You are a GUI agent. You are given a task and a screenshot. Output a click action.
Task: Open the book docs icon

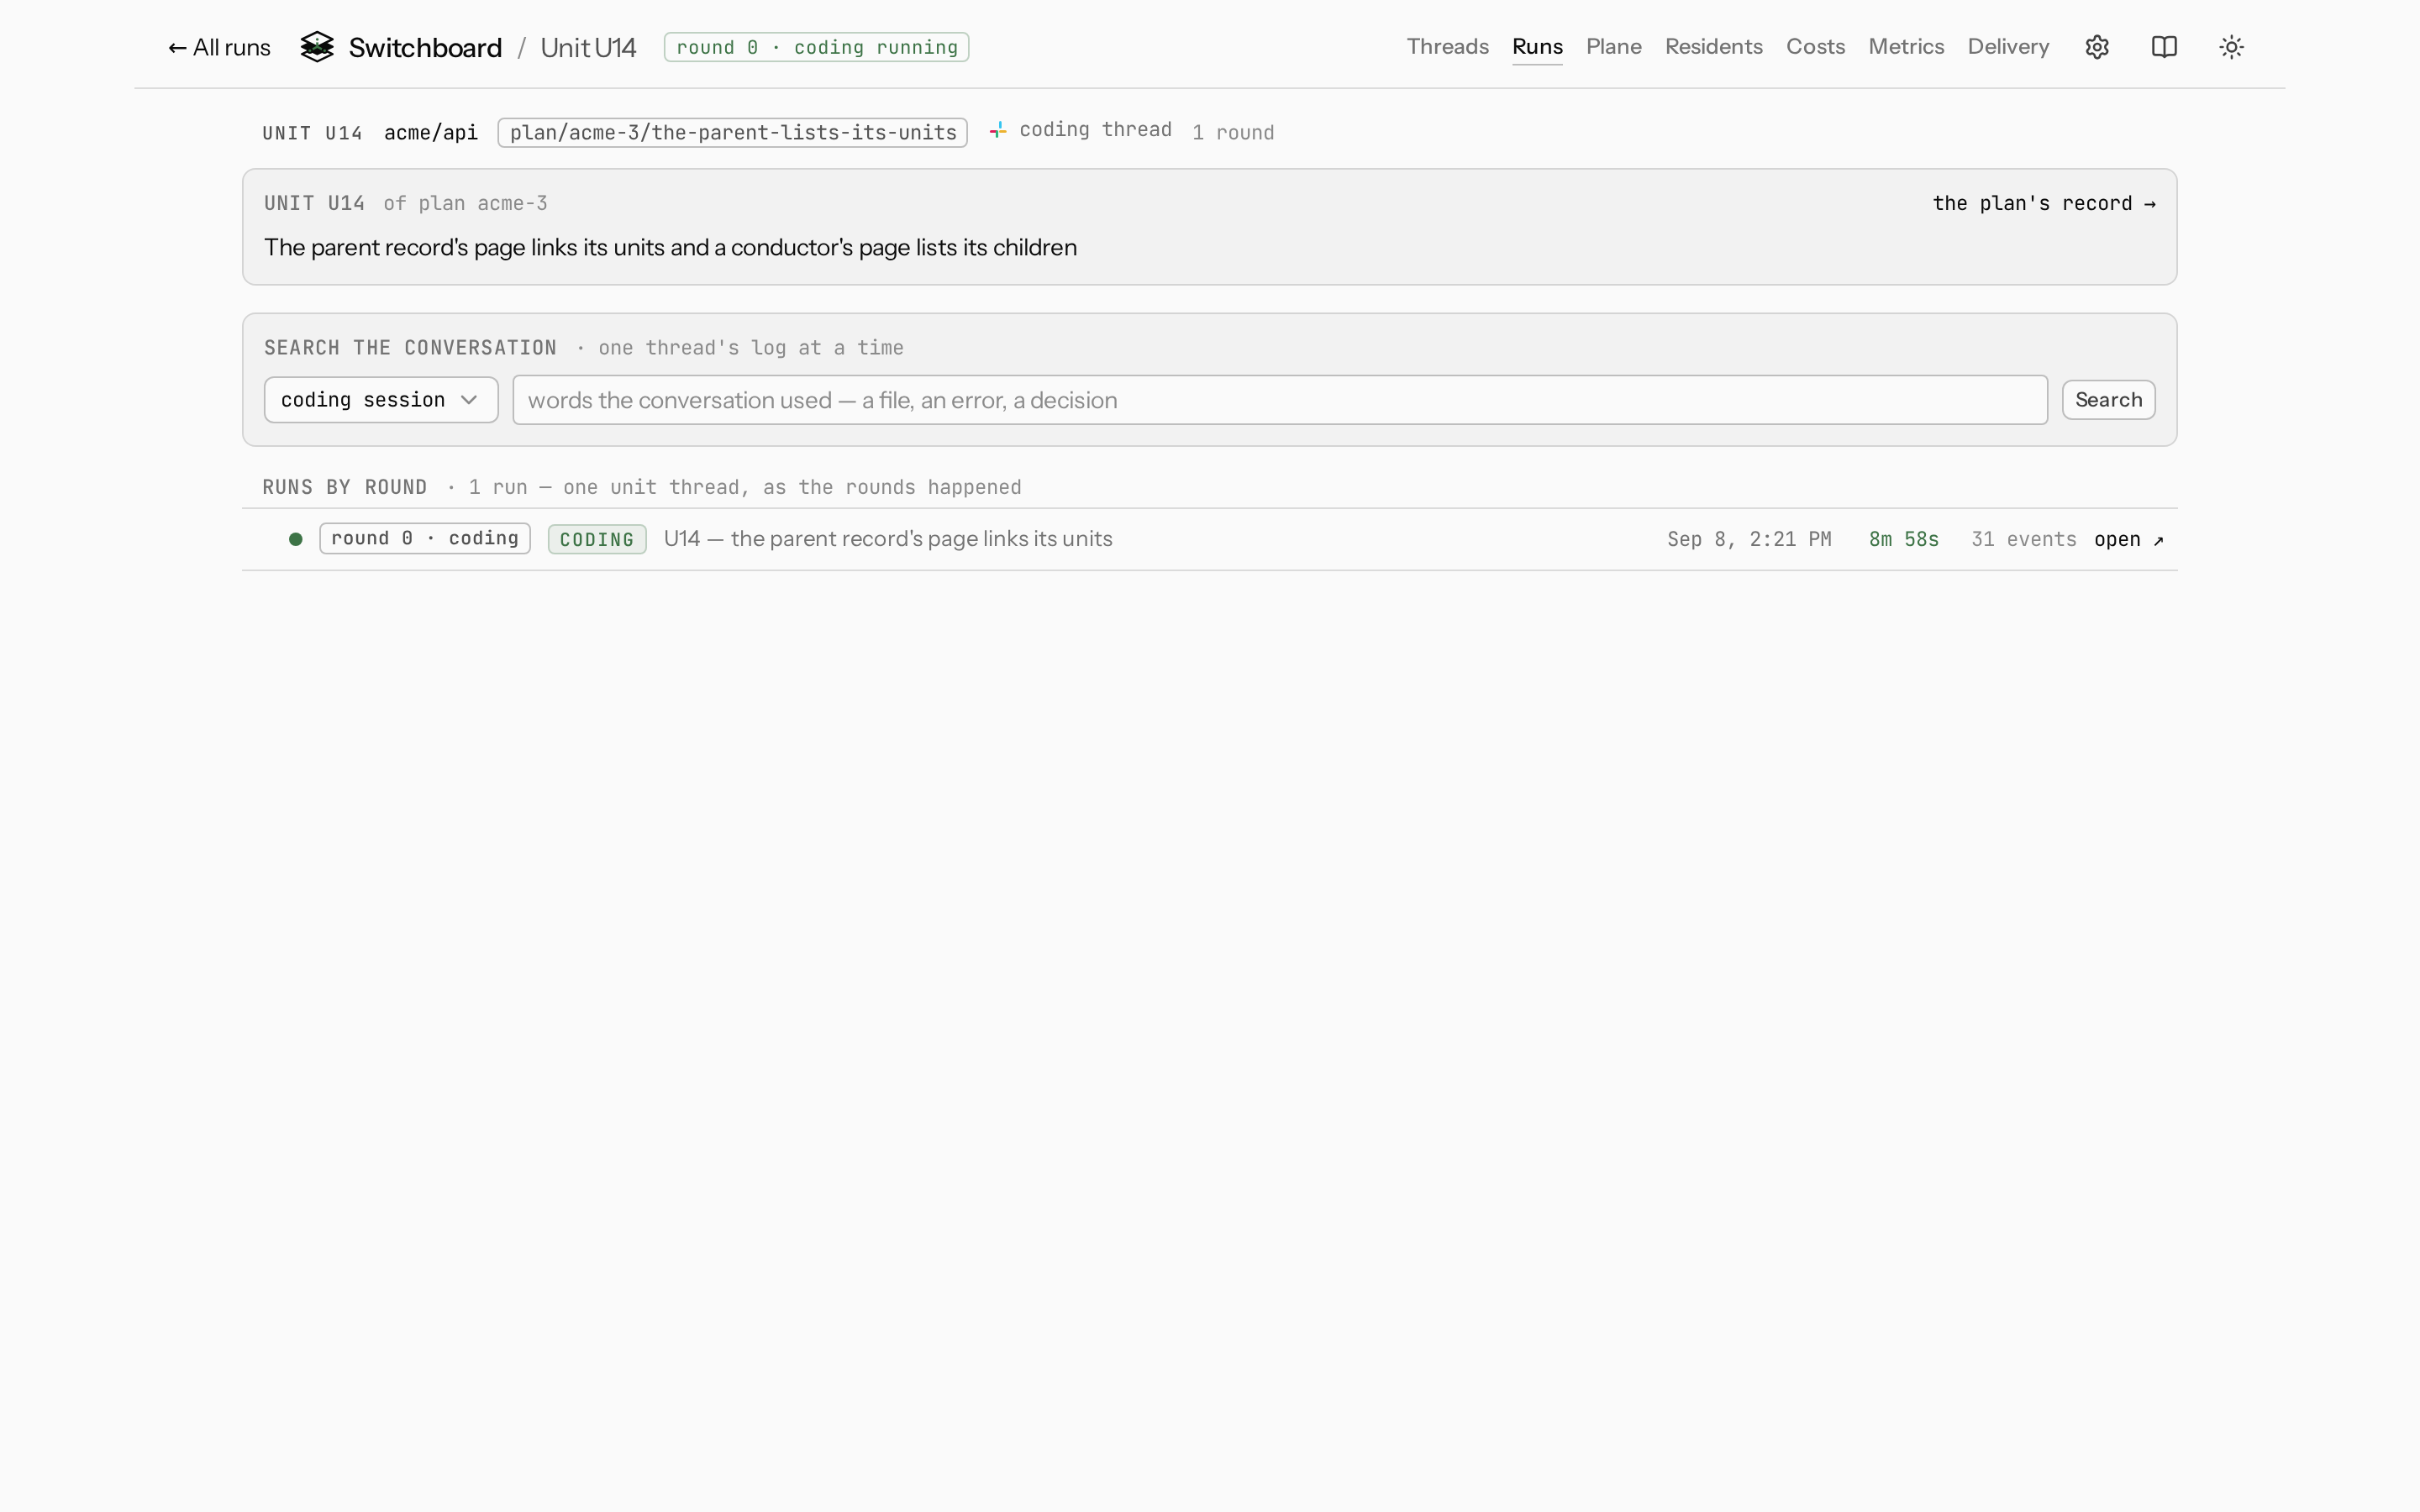point(2164,47)
